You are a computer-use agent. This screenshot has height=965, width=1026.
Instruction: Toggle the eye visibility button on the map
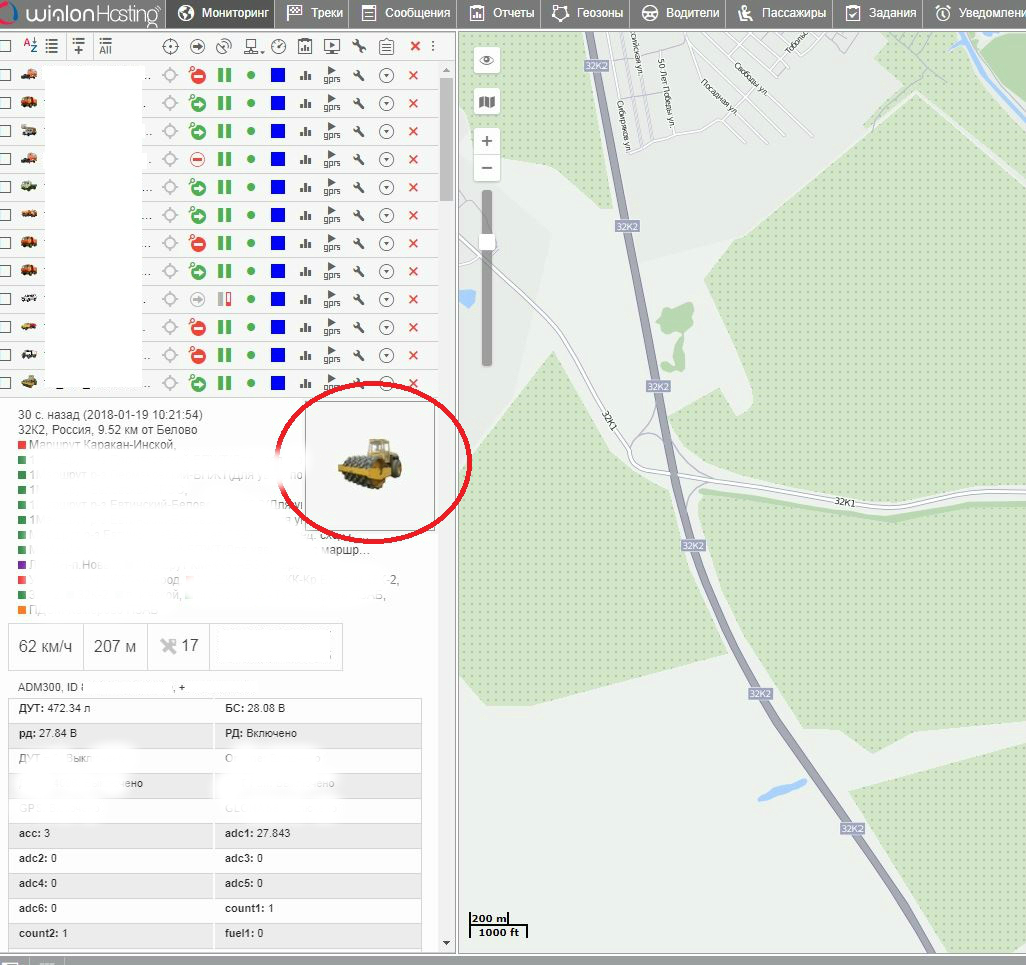[487, 60]
